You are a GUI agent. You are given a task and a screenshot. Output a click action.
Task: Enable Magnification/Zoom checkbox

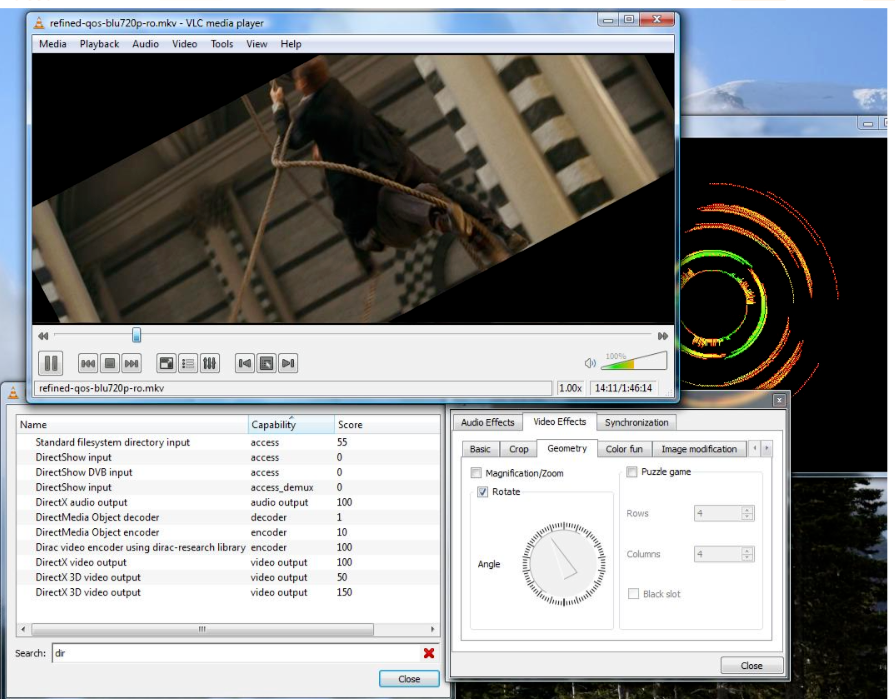coord(476,473)
